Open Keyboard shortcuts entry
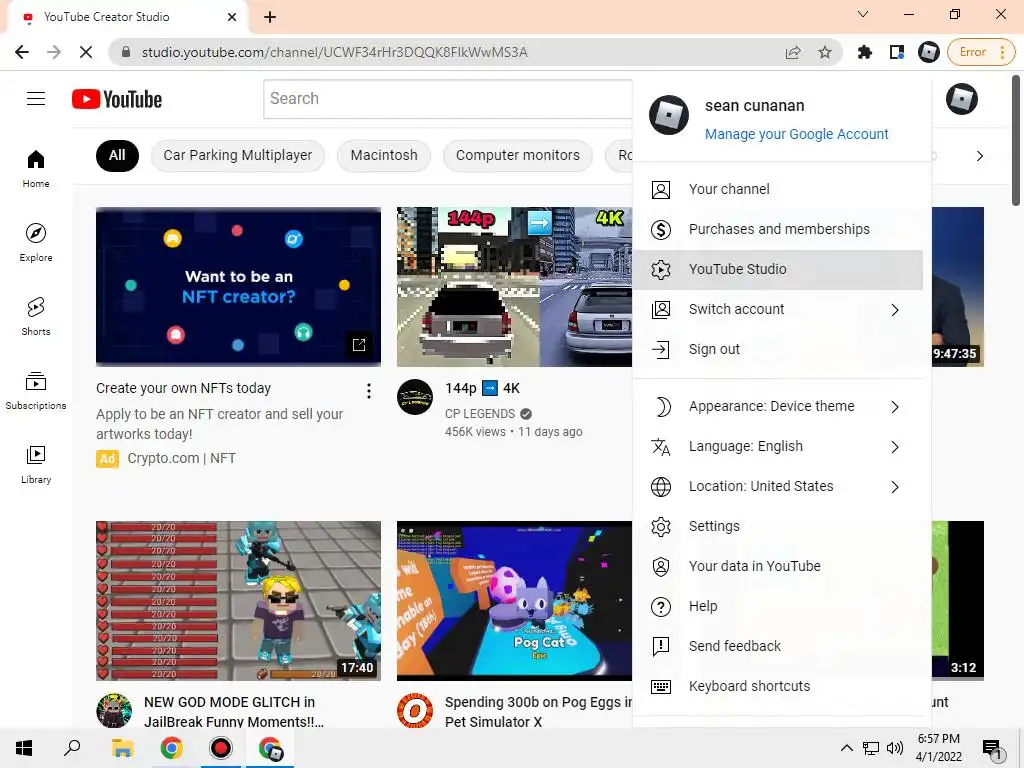1024x768 pixels. (x=778, y=686)
